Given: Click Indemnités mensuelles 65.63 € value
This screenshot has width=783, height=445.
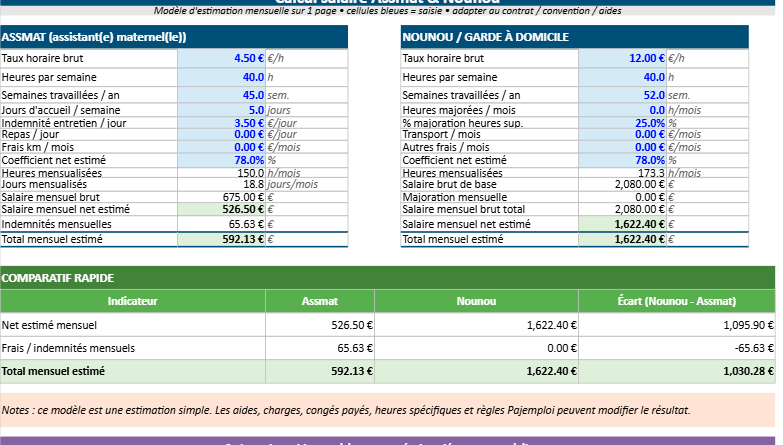Looking at the screenshot, I should pos(221,224).
